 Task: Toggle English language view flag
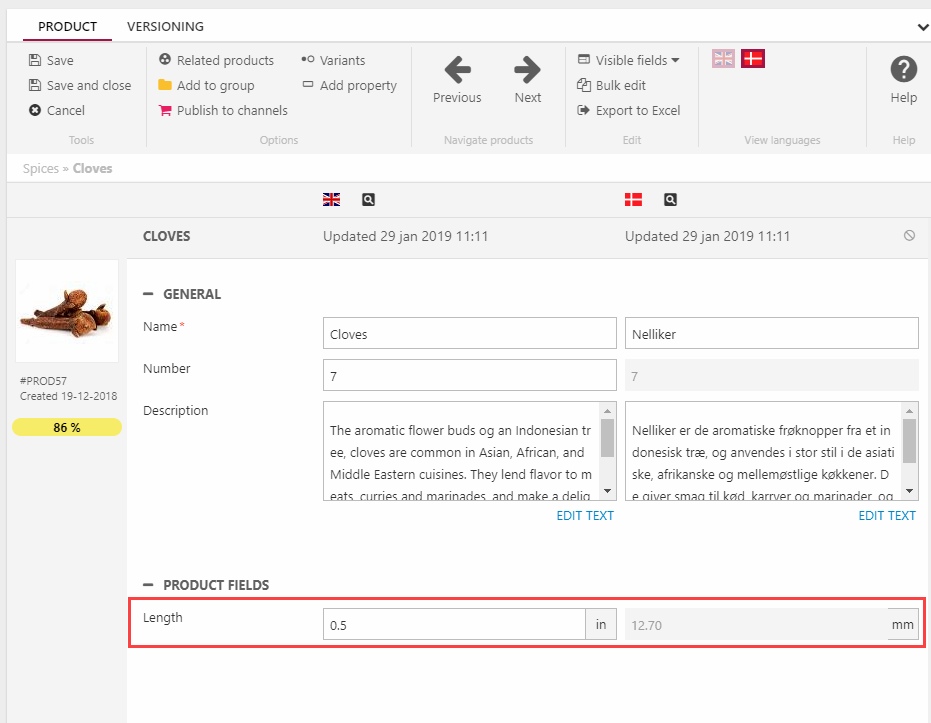pyautogui.click(x=723, y=59)
